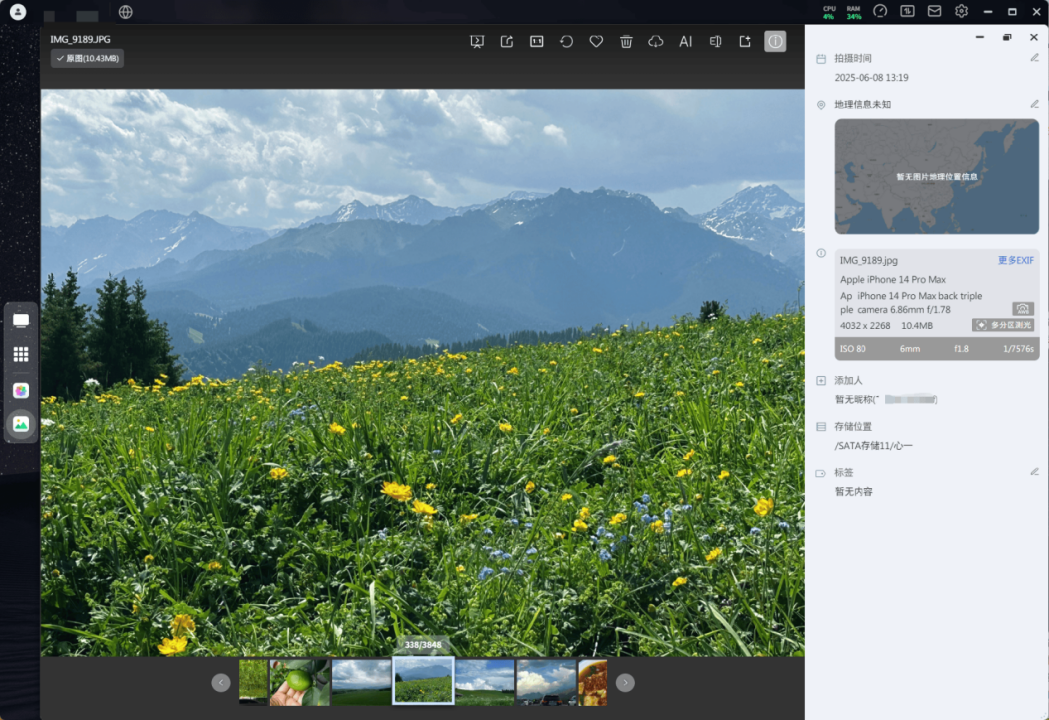Edit the tags (标签) field
The image size is (1049, 720).
[x=1034, y=472]
